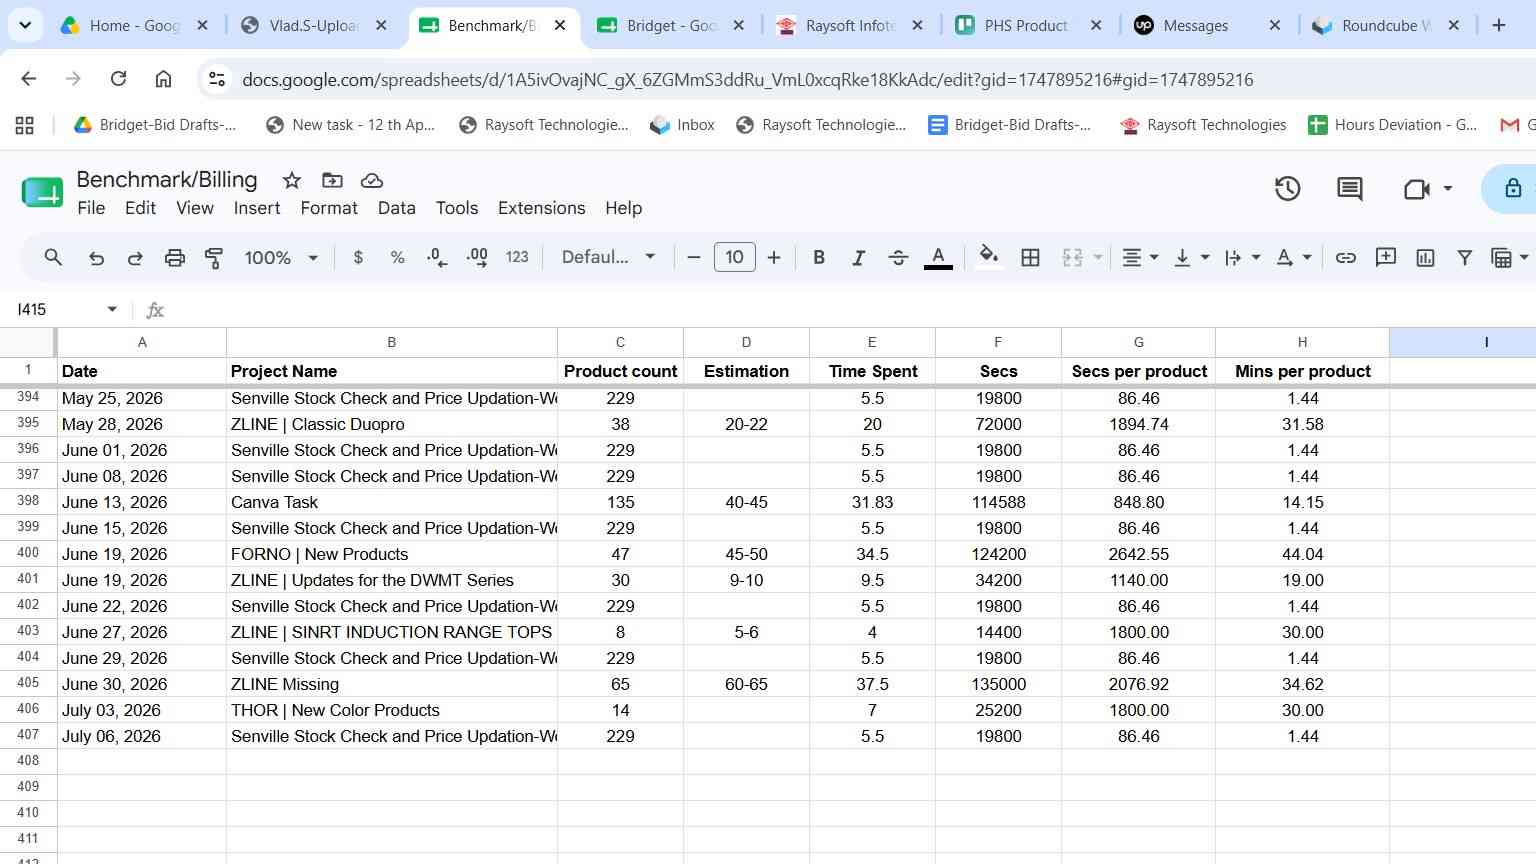The image size is (1536, 864).
Task: Toggle italic formatting
Action: (858, 258)
